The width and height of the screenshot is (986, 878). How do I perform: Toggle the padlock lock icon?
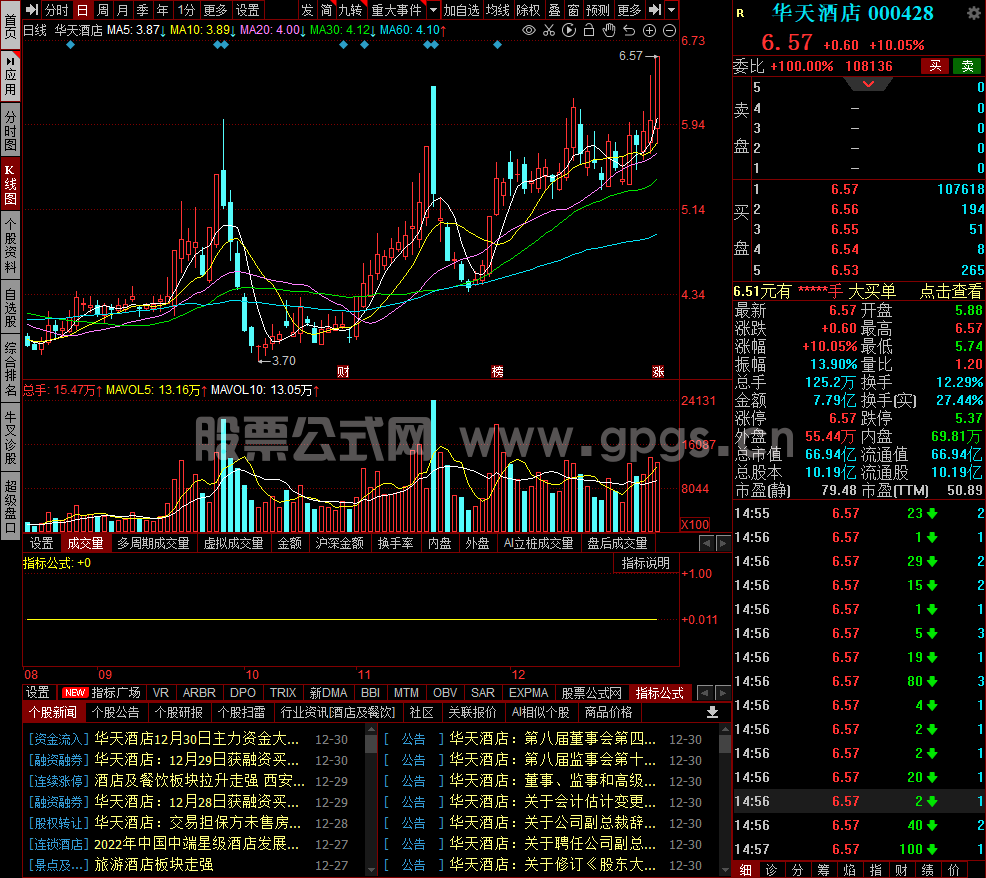(x=589, y=30)
